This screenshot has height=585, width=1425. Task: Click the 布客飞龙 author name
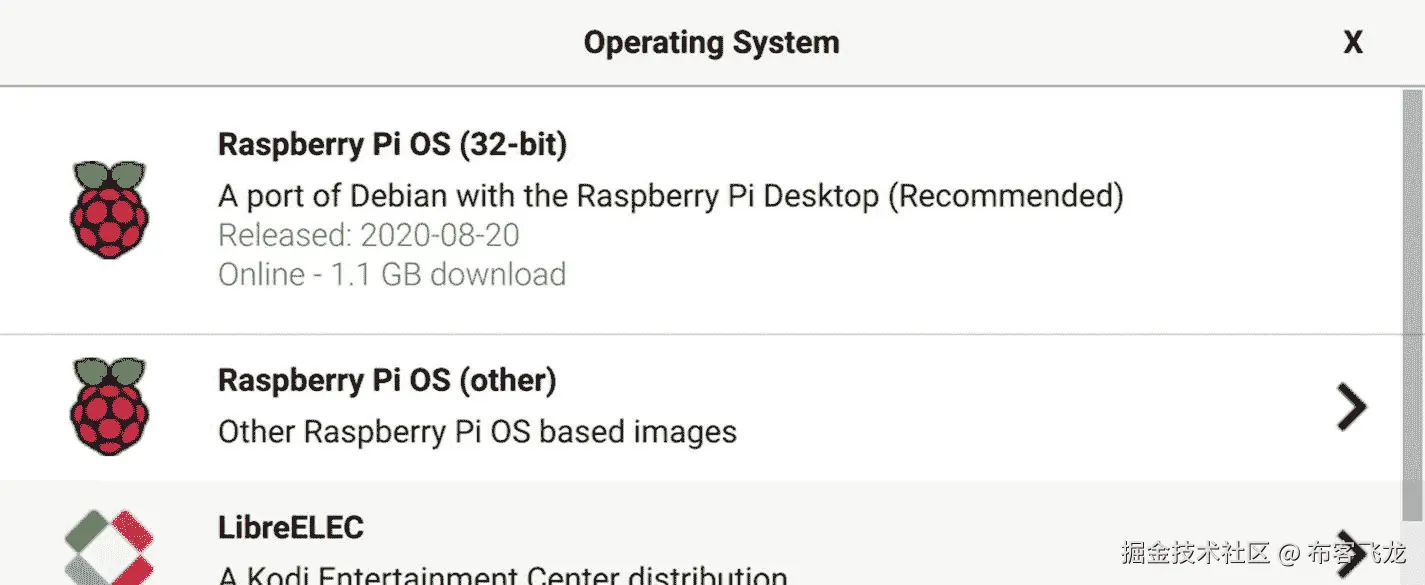[x=1357, y=553]
